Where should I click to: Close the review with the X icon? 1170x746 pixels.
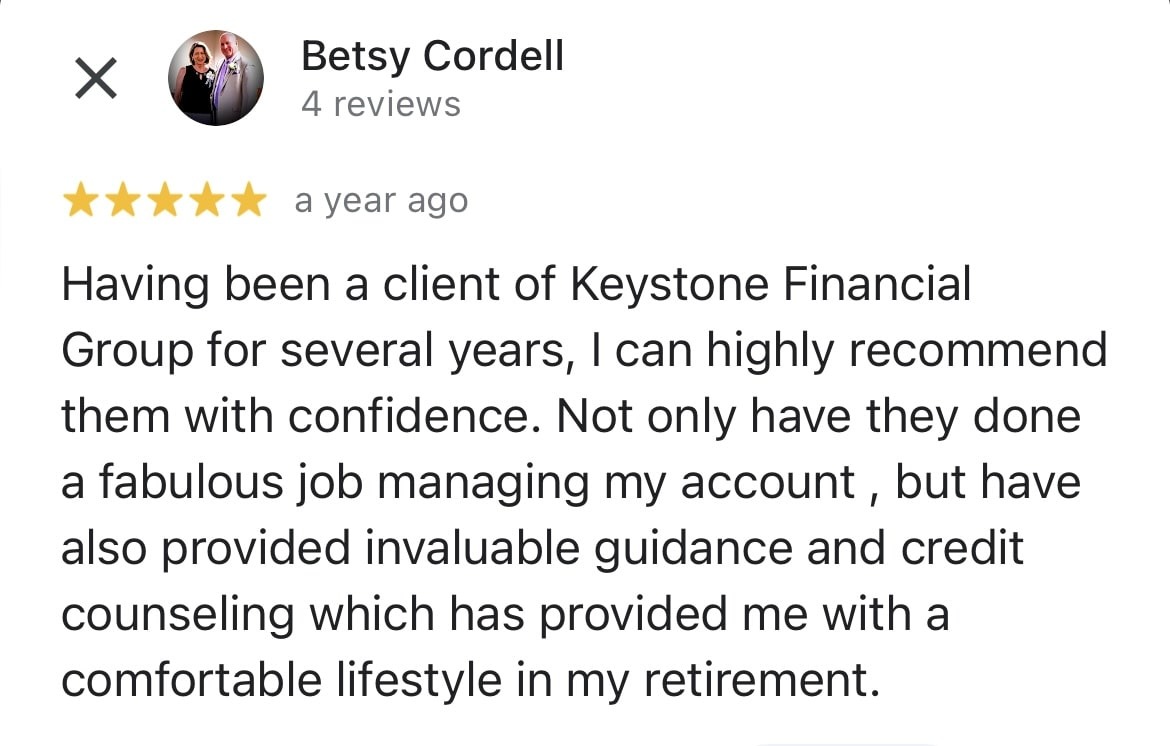point(96,78)
